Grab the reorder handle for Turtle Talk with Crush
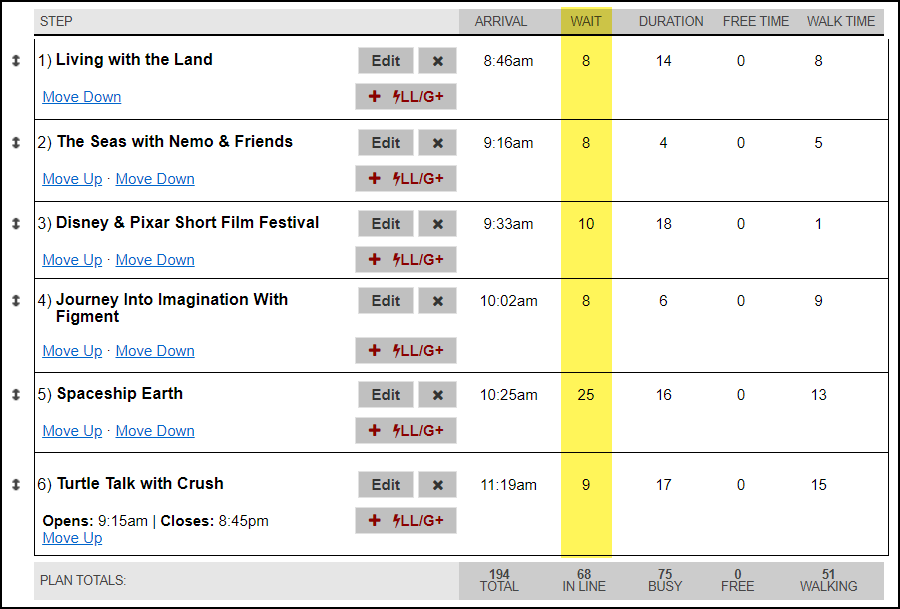This screenshot has height=609, width=900. click(16, 484)
